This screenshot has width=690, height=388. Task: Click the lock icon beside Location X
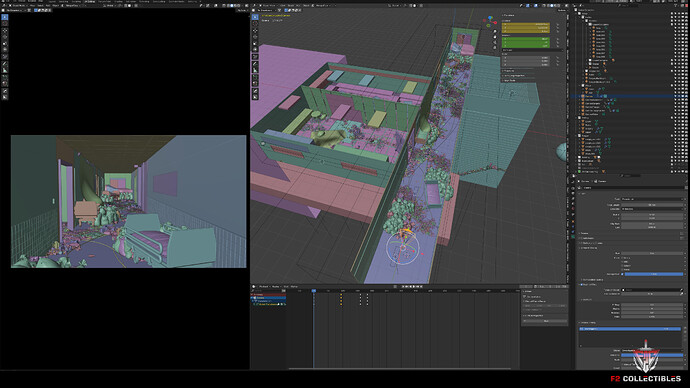(x=558, y=24)
